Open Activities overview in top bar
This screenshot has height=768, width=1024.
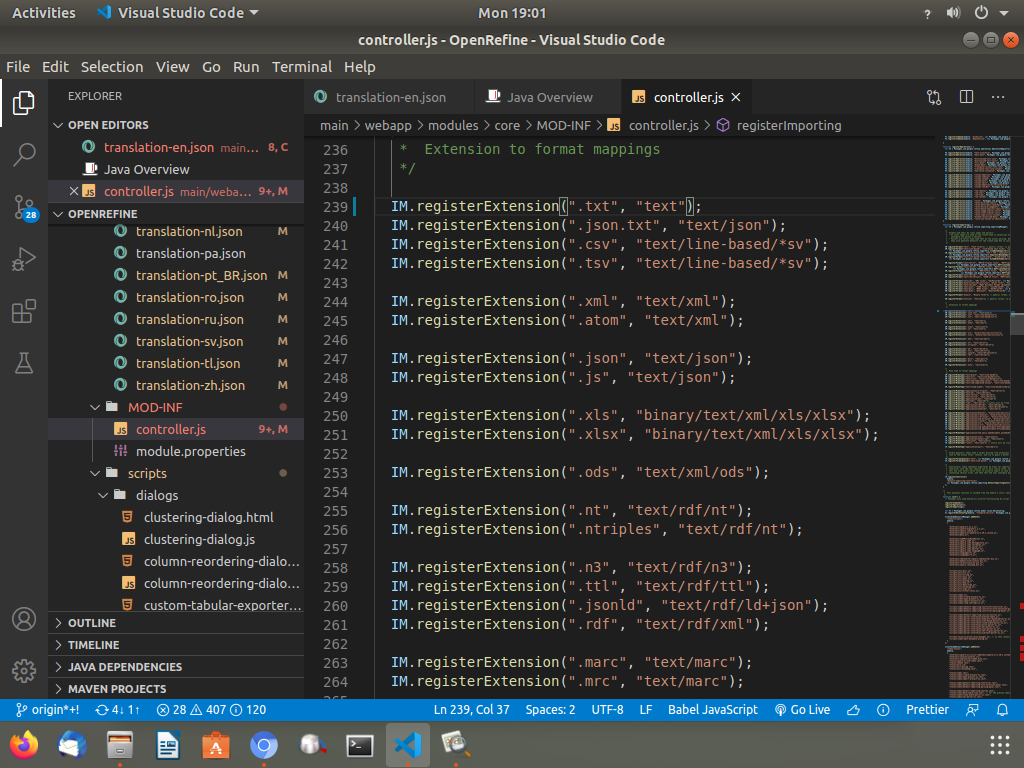pyautogui.click(x=44, y=13)
